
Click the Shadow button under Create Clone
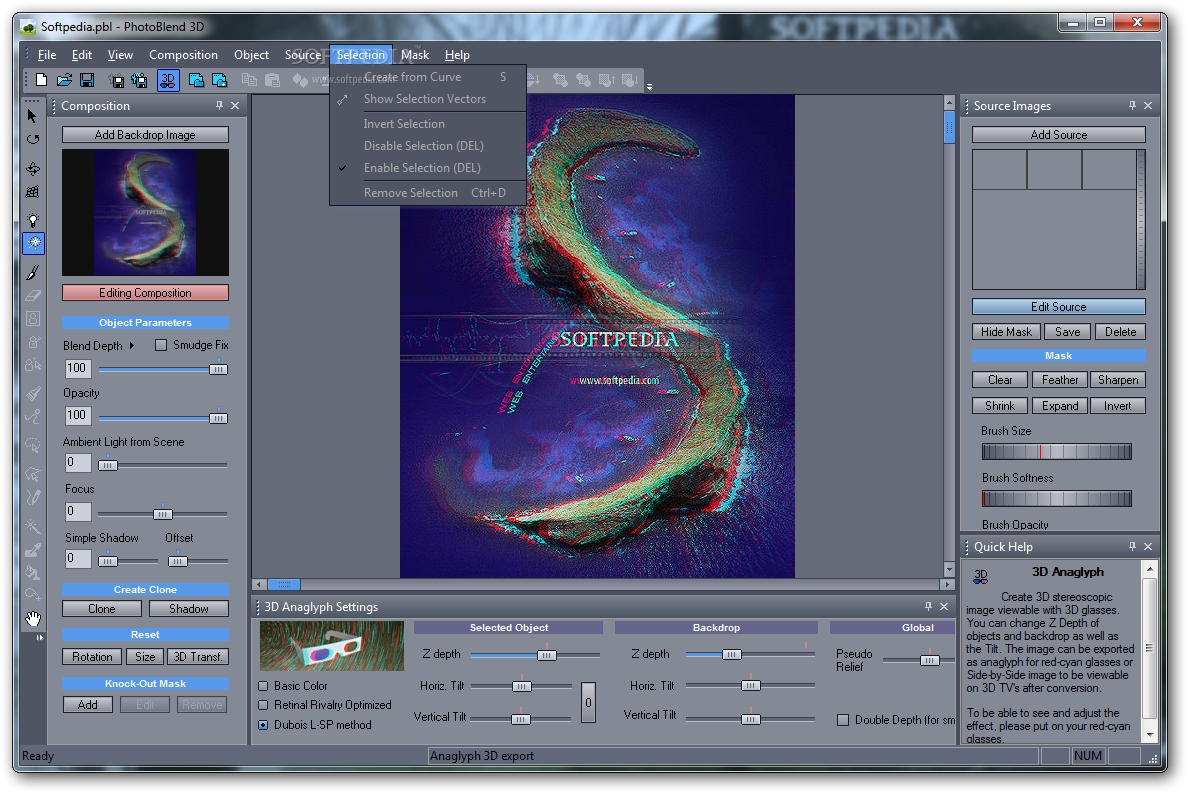tap(189, 608)
